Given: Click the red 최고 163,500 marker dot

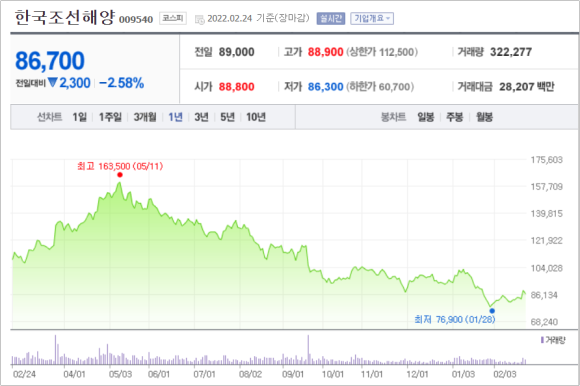Looking at the screenshot, I should pyautogui.click(x=119, y=175).
